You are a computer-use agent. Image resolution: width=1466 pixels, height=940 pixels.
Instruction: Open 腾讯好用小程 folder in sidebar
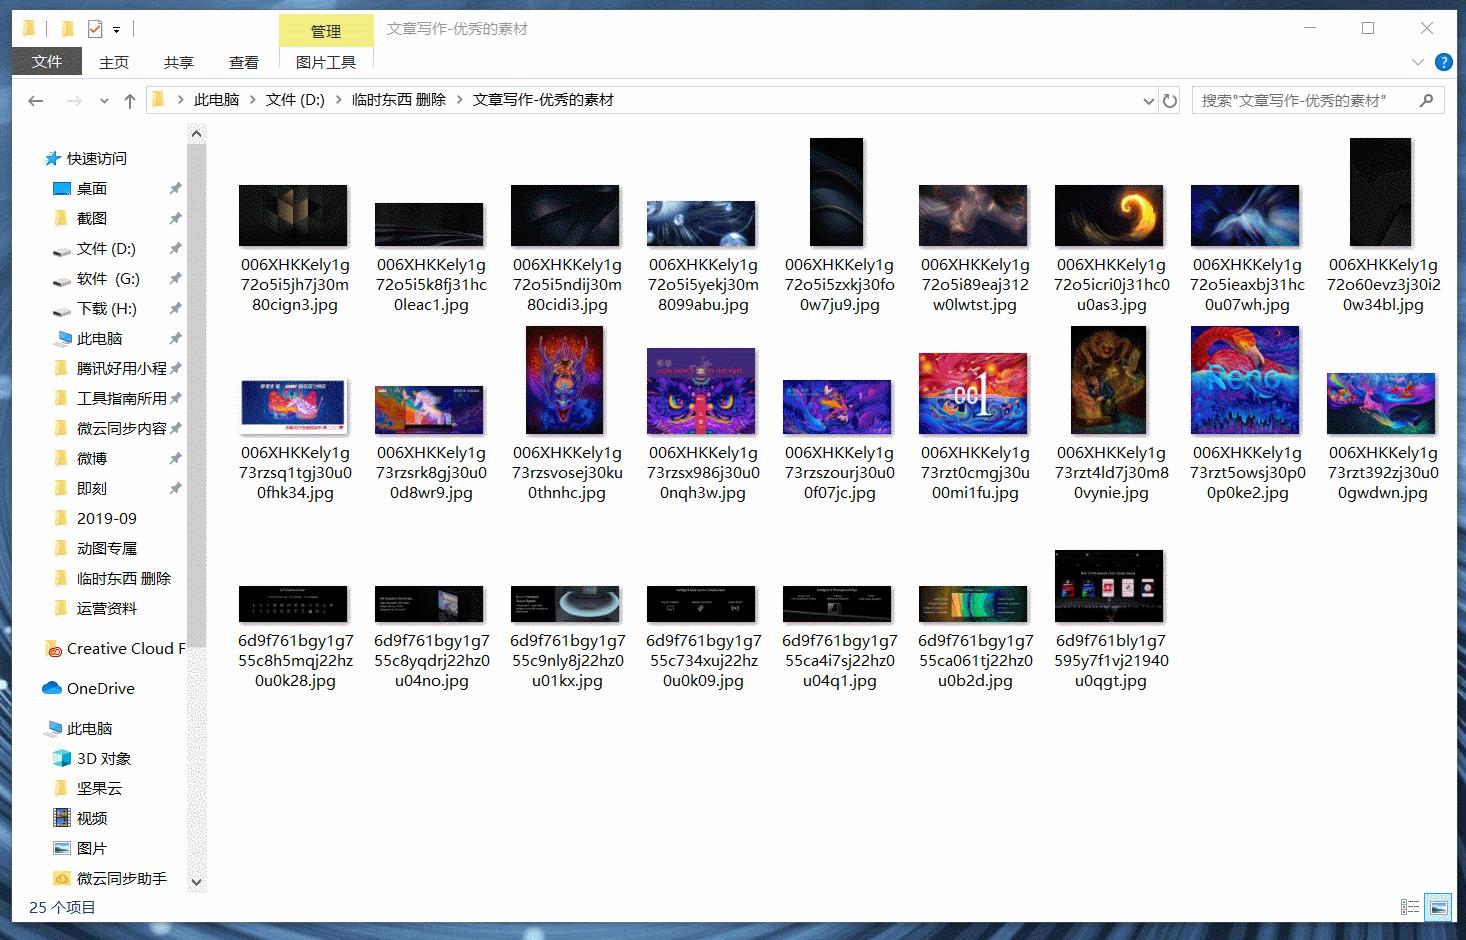point(122,368)
